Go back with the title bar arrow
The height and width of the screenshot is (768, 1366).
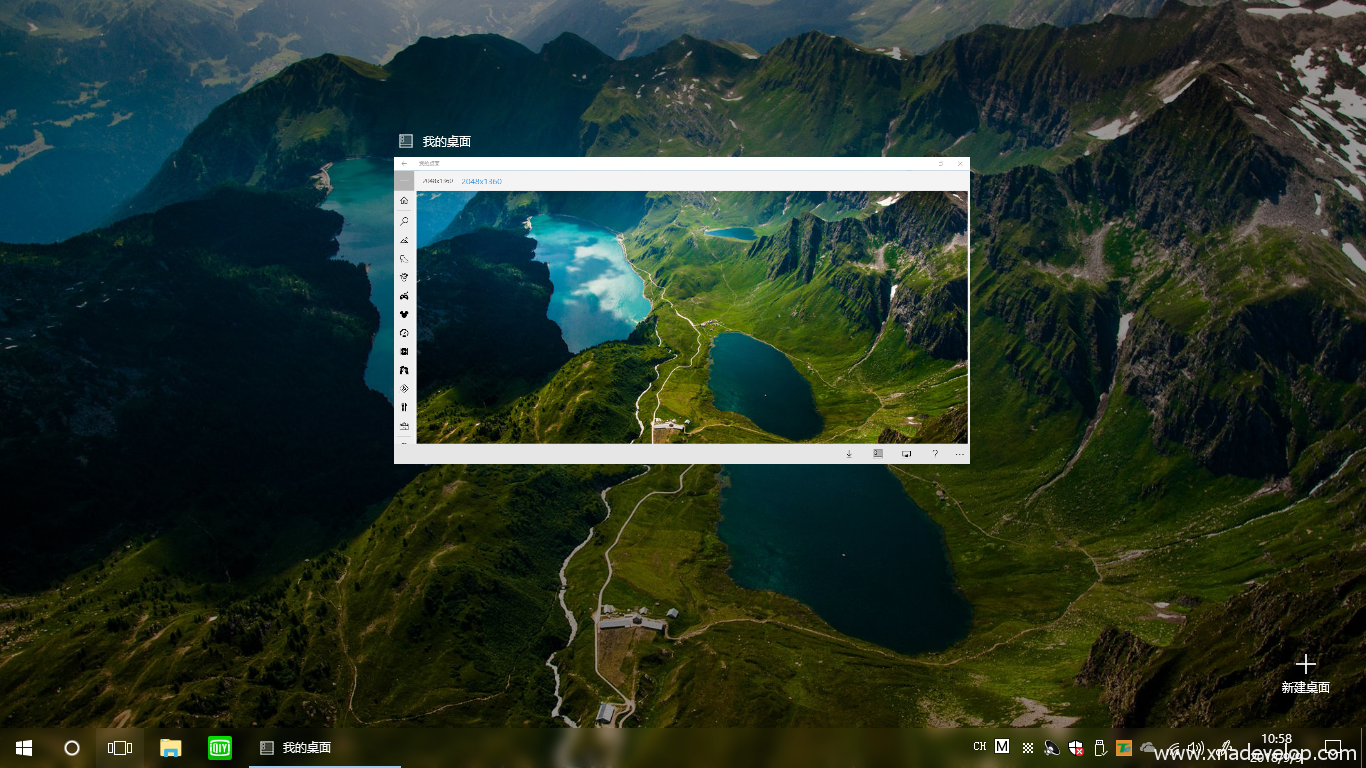pyautogui.click(x=404, y=163)
